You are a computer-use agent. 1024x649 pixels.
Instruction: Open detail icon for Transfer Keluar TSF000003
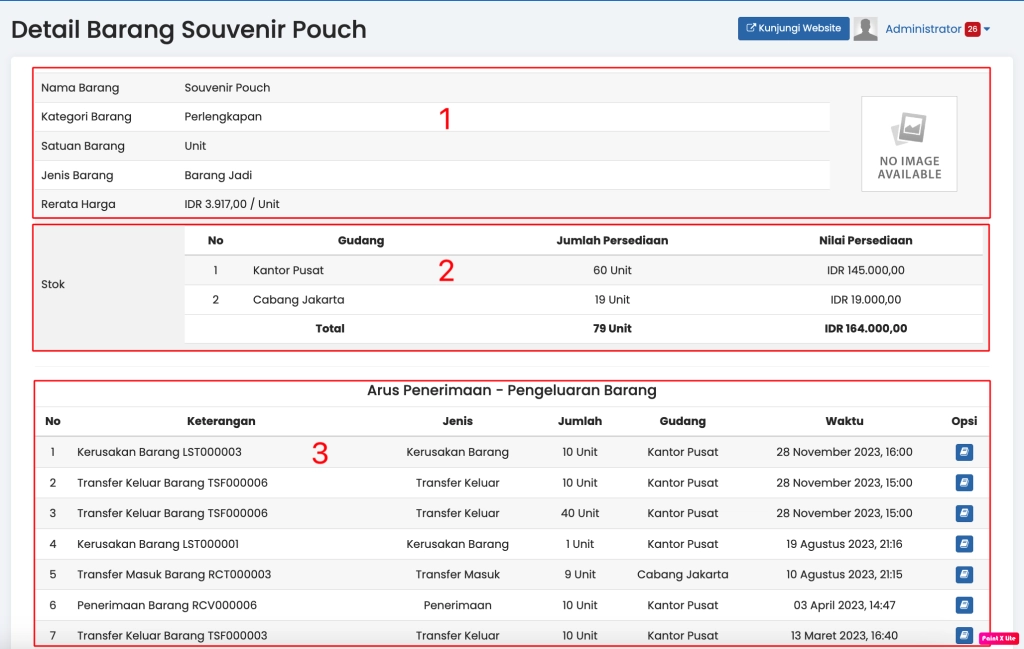[x=964, y=635]
